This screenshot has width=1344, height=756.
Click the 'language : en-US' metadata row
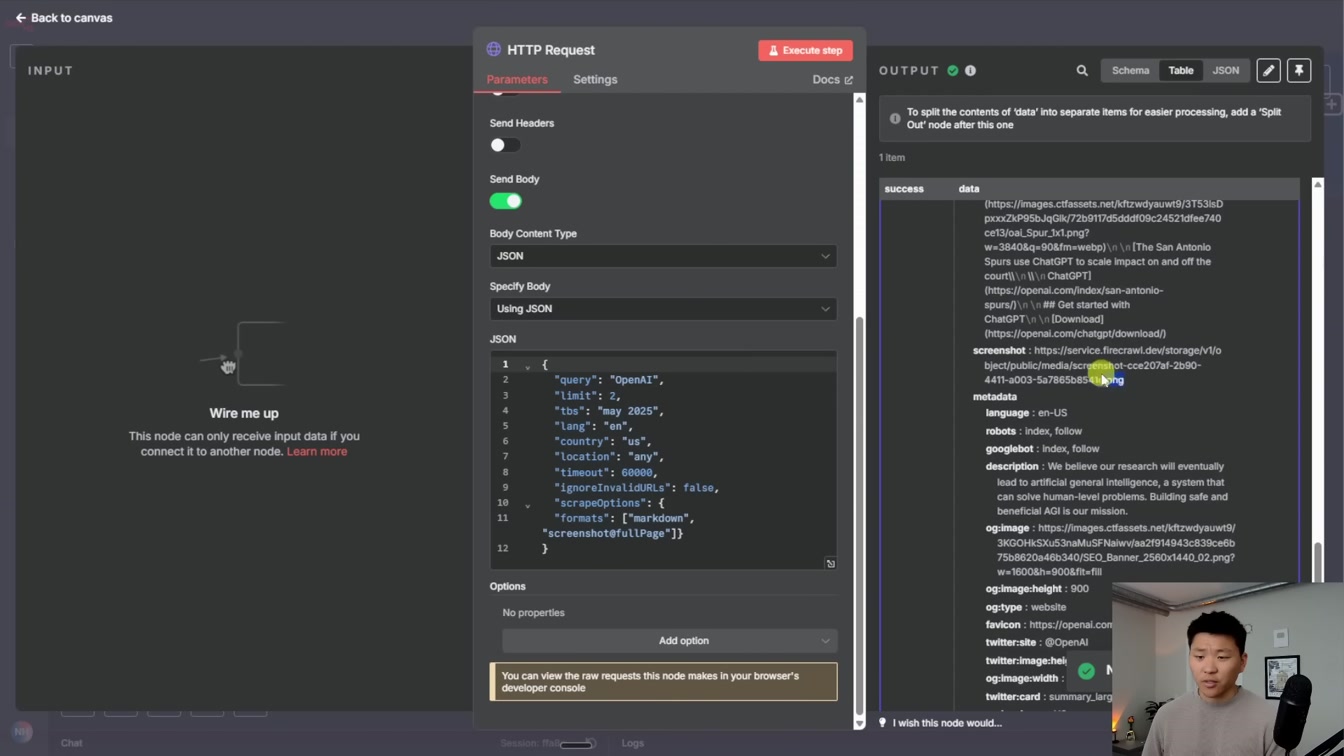(x=1026, y=413)
